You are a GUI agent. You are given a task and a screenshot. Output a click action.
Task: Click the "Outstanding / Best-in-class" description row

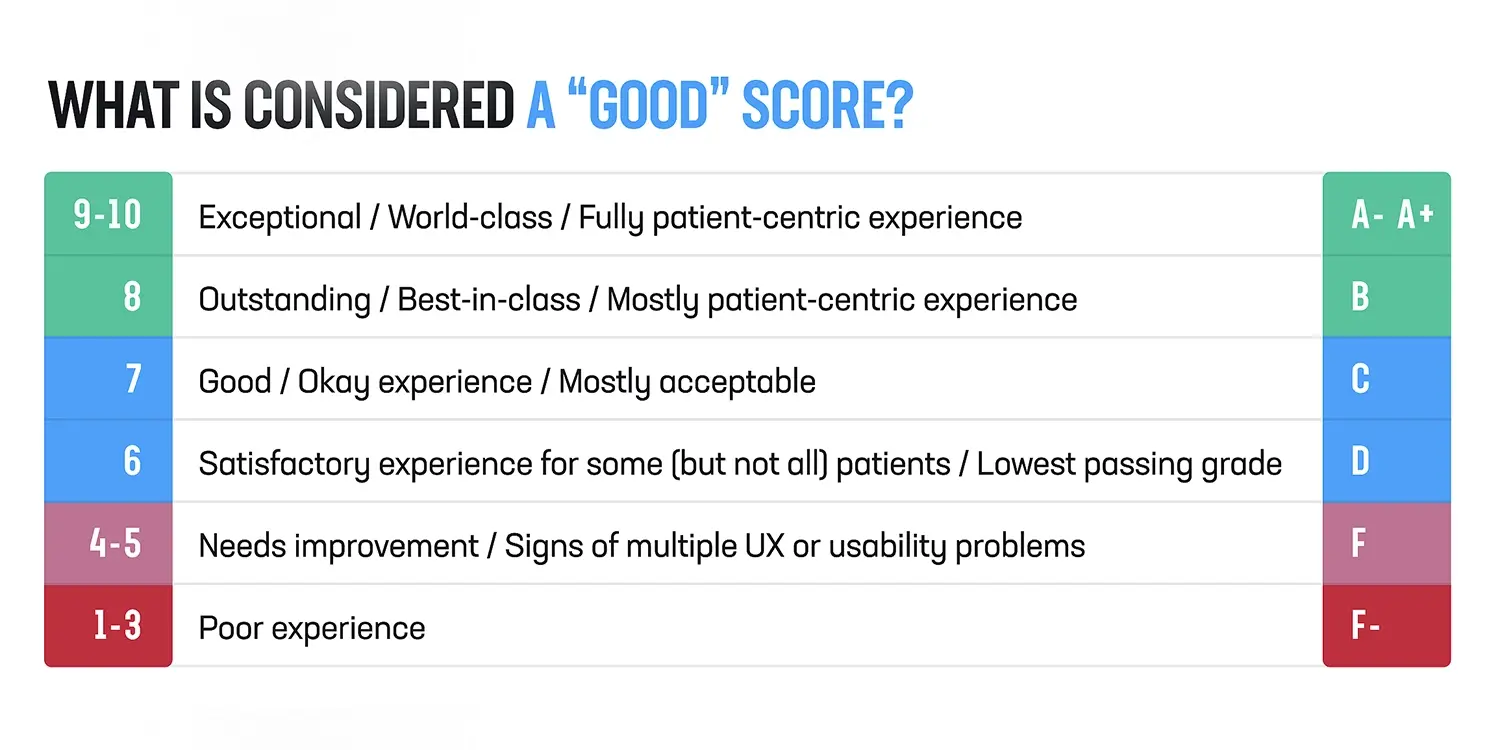tap(638, 299)
